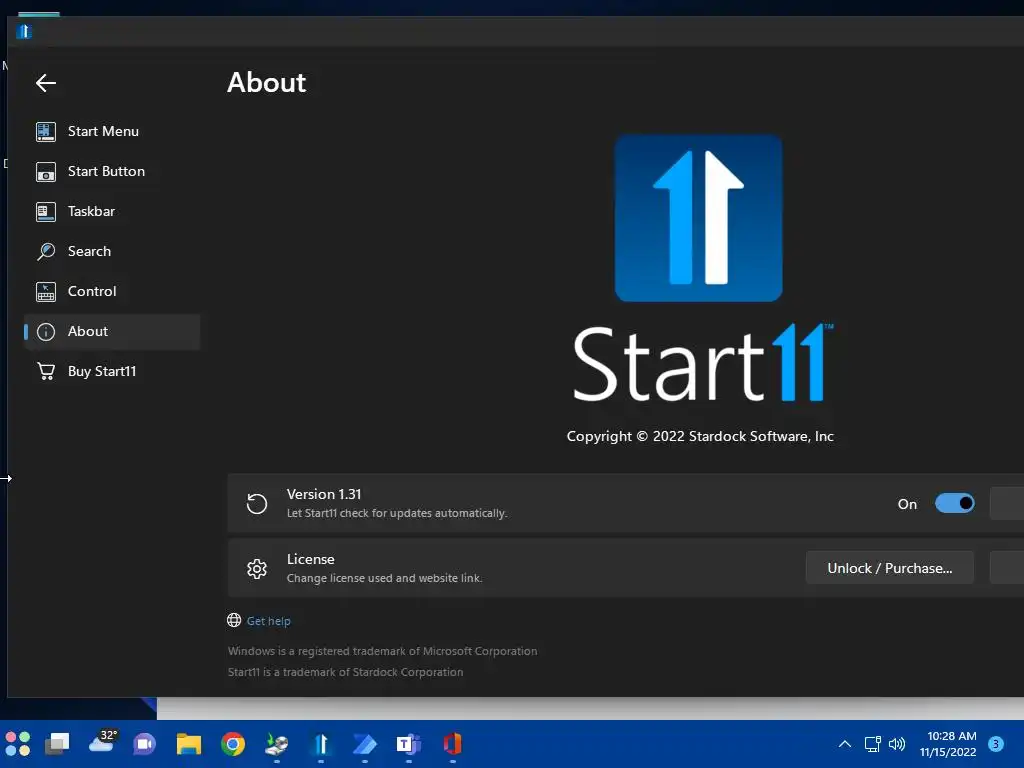The width and height of the screenshot is (1024, 768).
Task: Open the green drive utility taskbar icon
Action: (277, 744)
